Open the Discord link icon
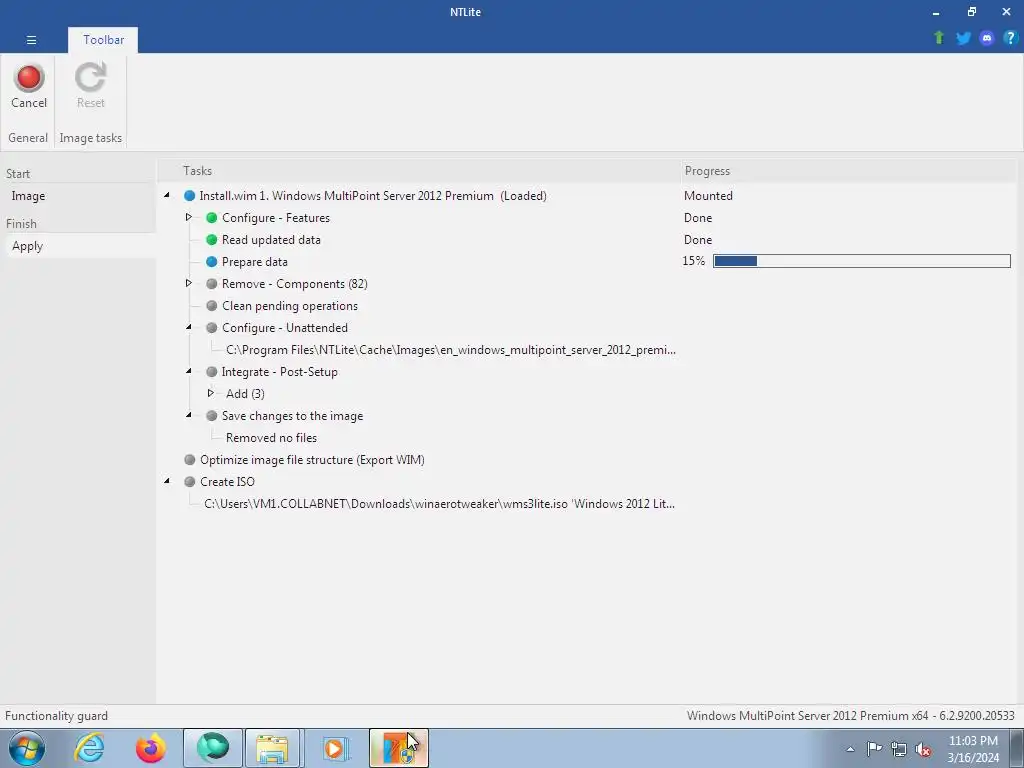Image resolution: width=1024 pixels, height=768 pixels. coord(987,38)
